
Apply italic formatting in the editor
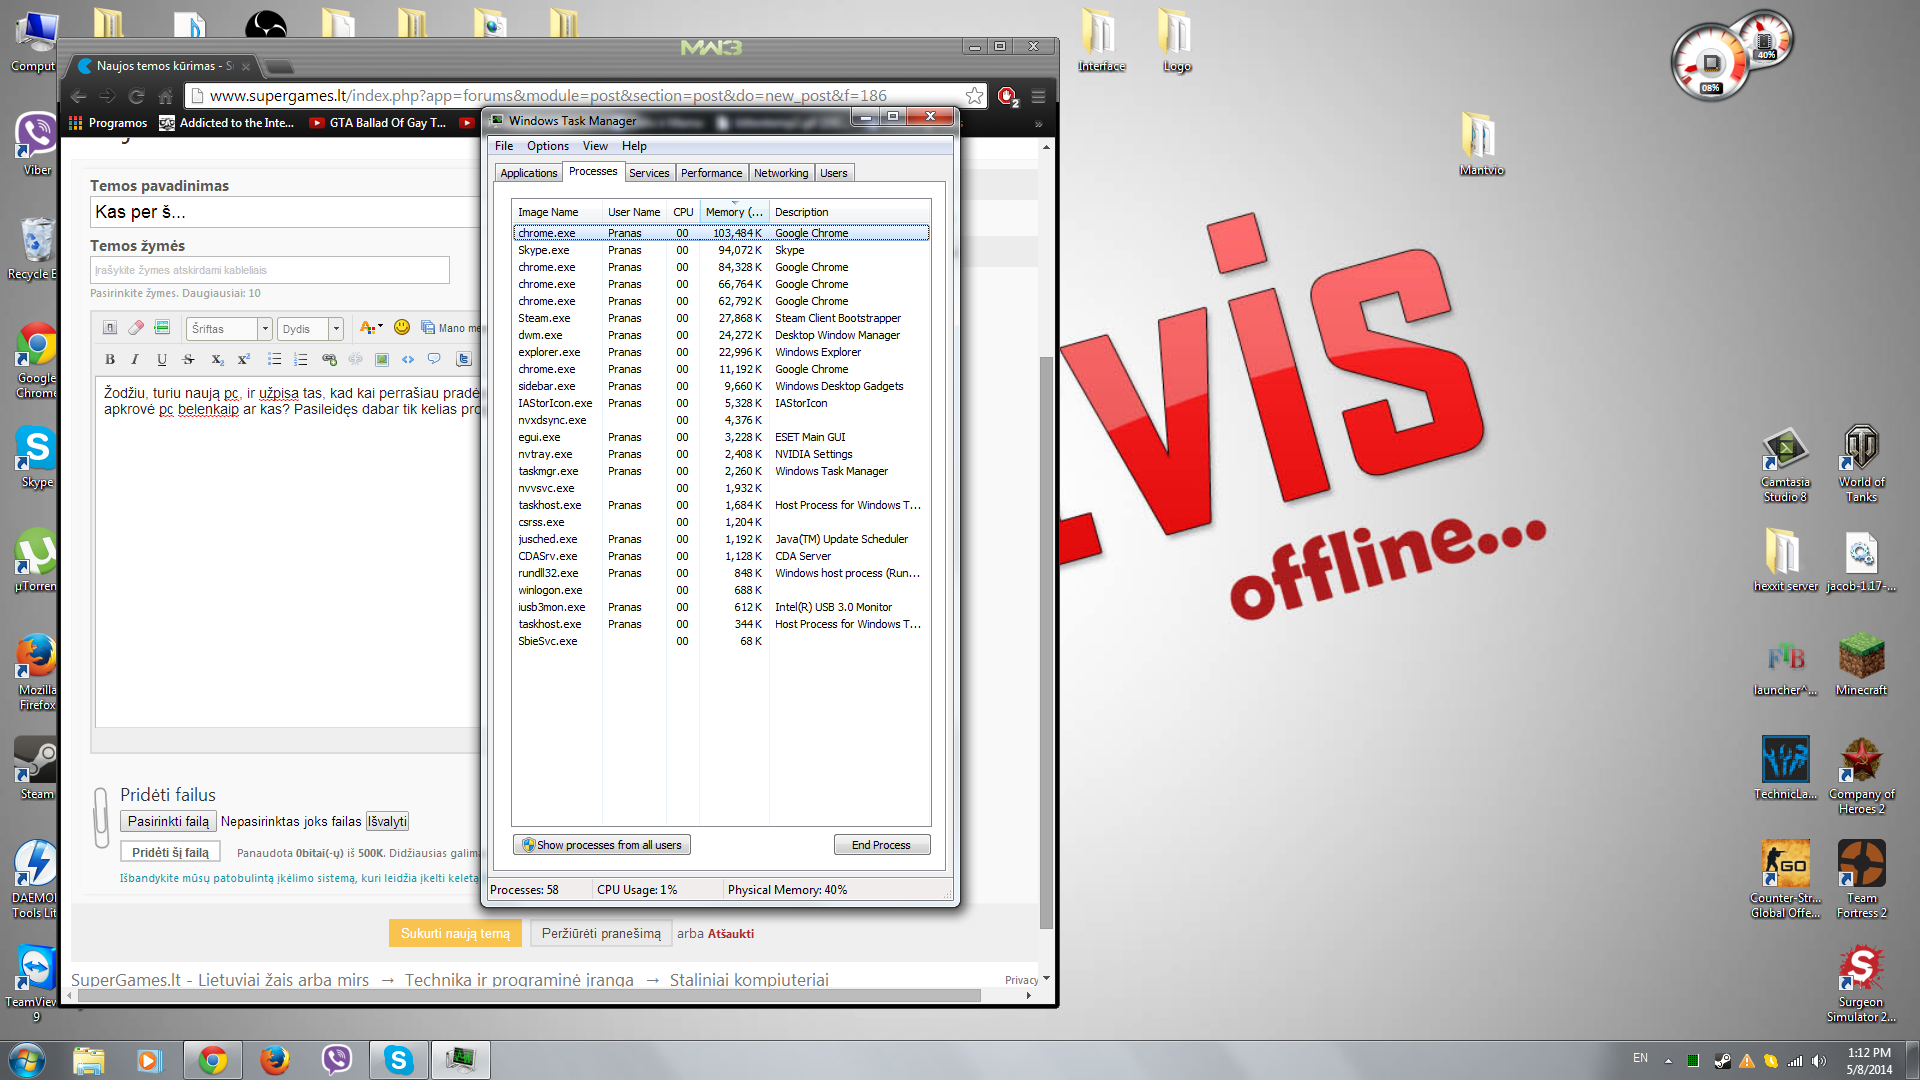coord(135,359)
